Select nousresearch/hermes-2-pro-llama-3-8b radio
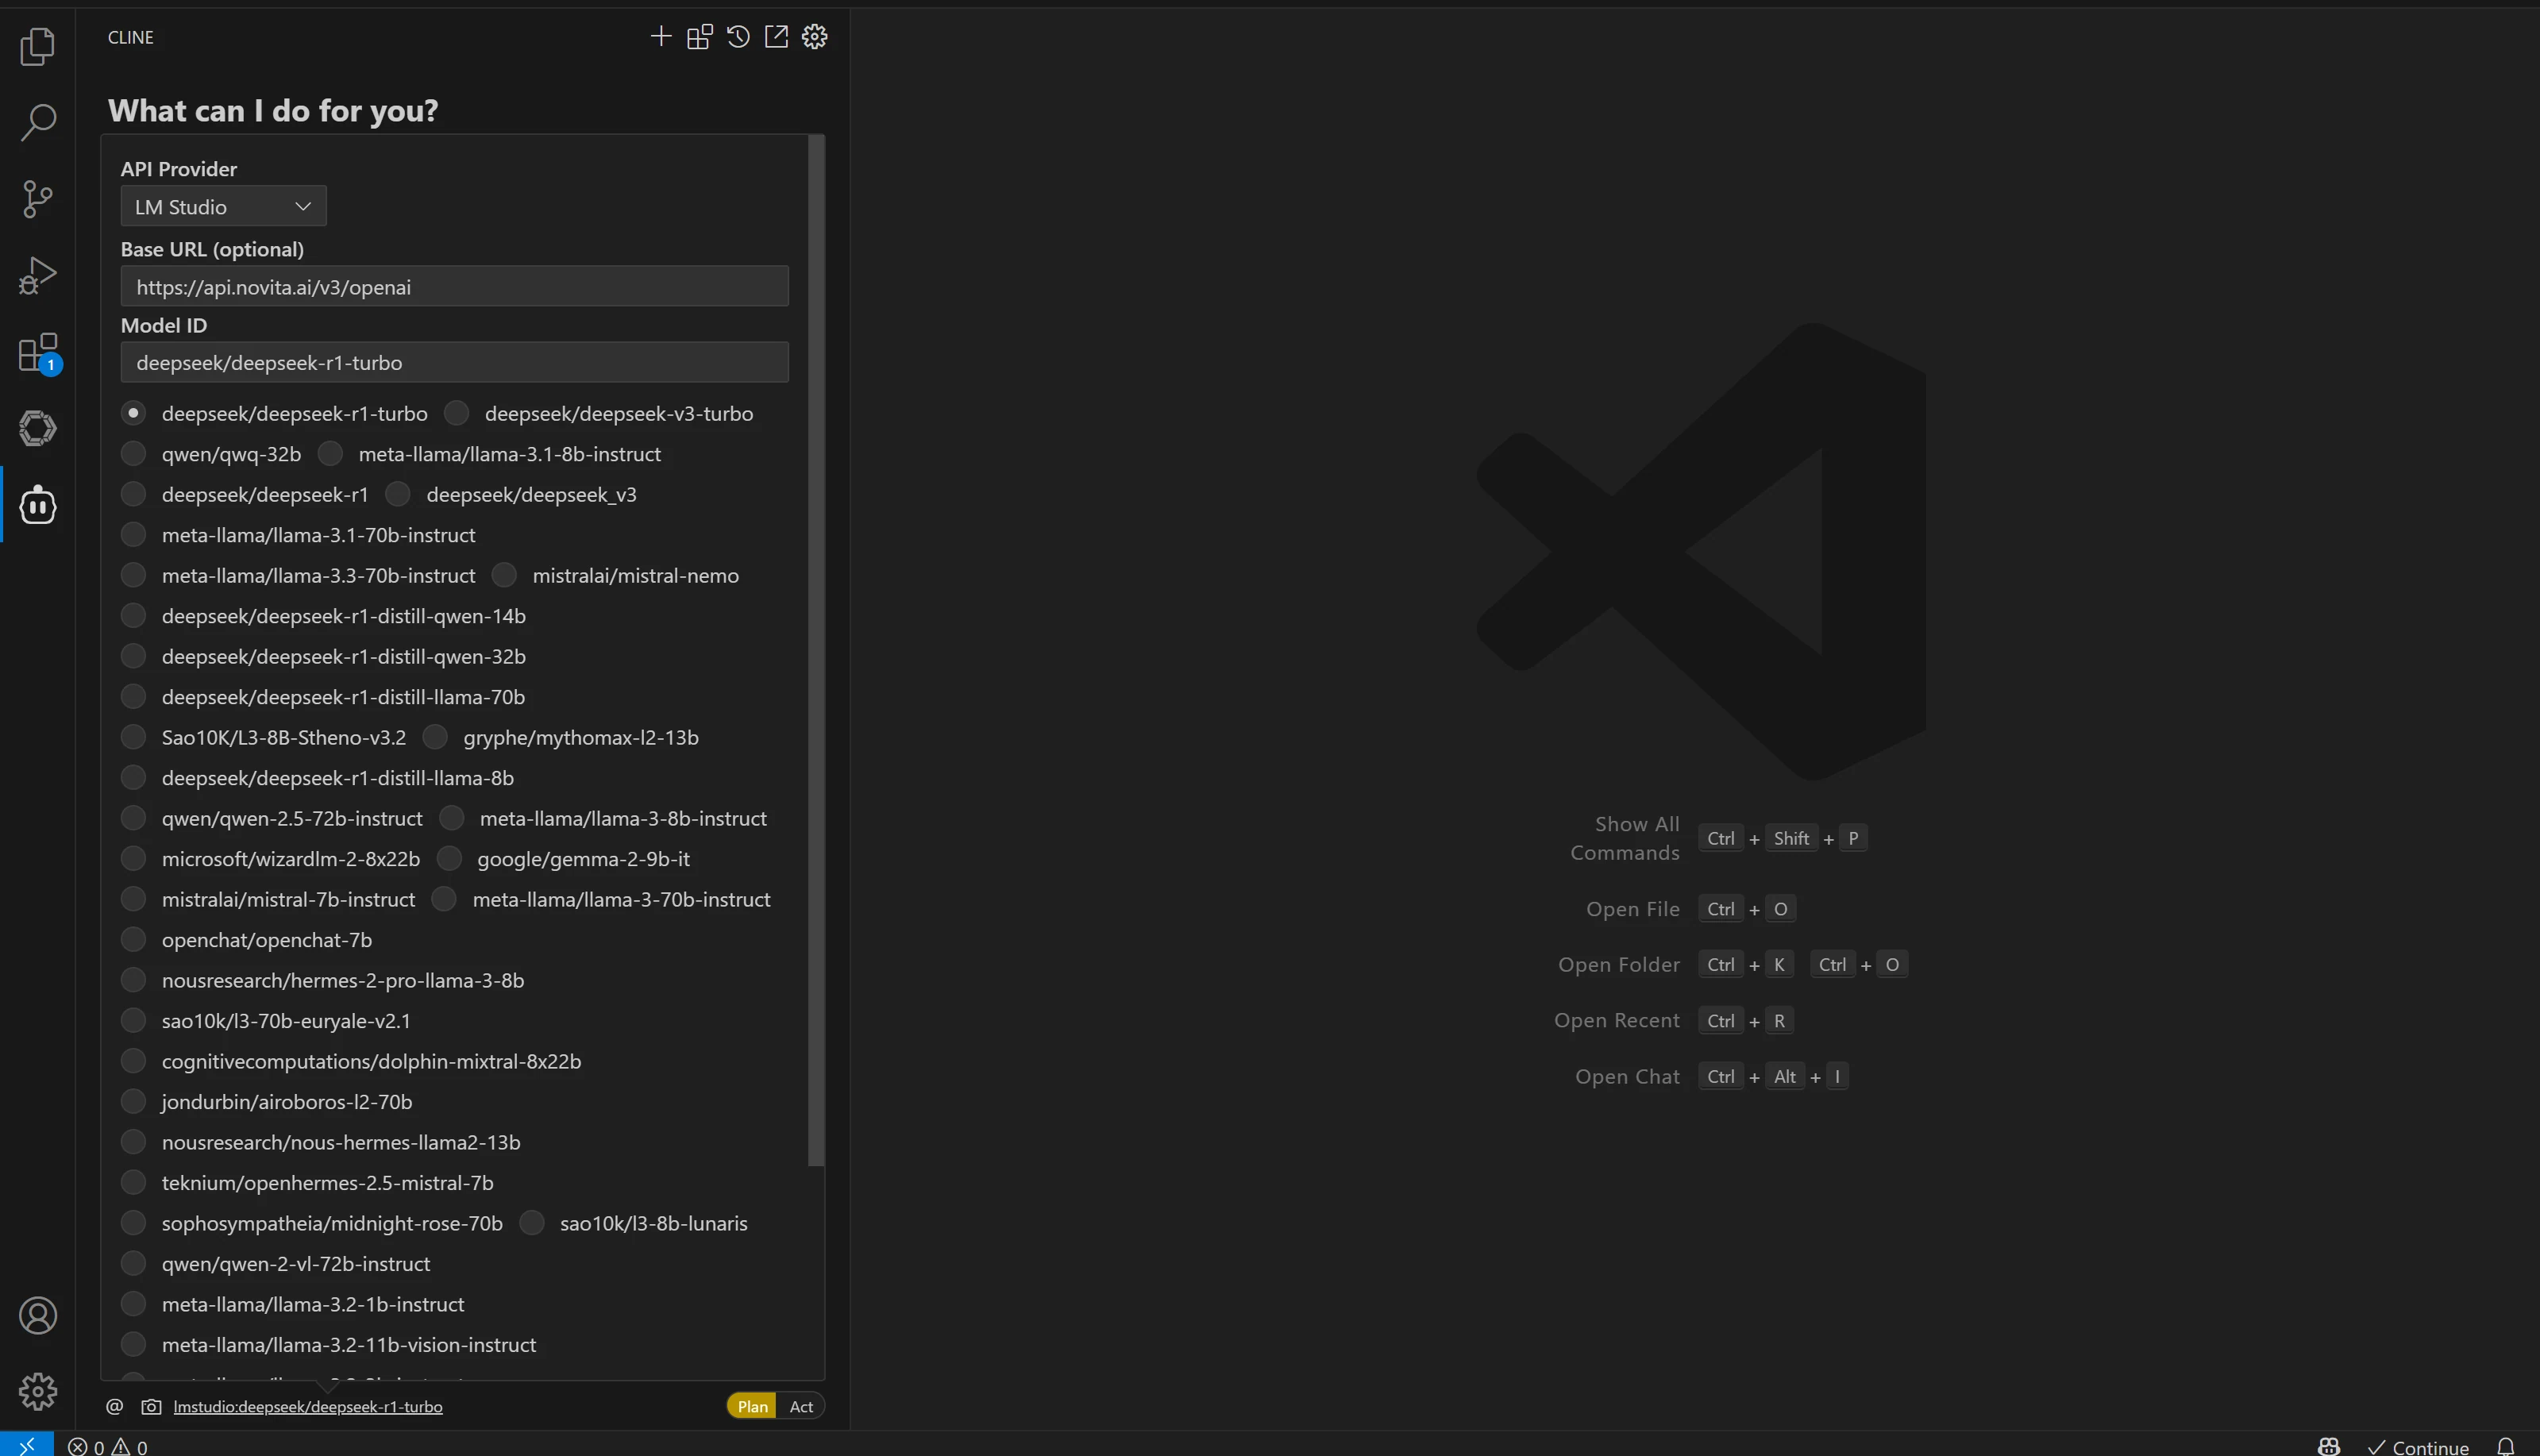The width and height of the screenshot is (2540, 1456). pyautogui.click(x=133, y=980)
